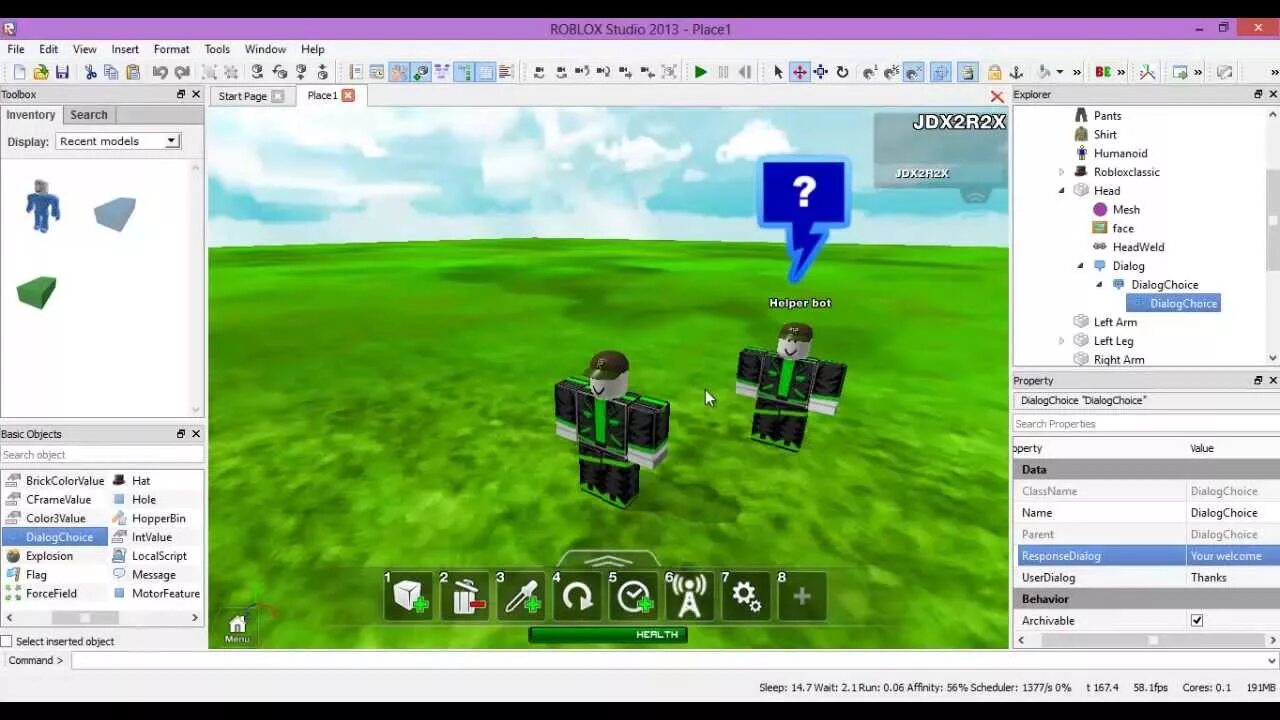Screen dimensions: 1280x720
Task: Click the Search Properties field
Action: click(1146, 424)
